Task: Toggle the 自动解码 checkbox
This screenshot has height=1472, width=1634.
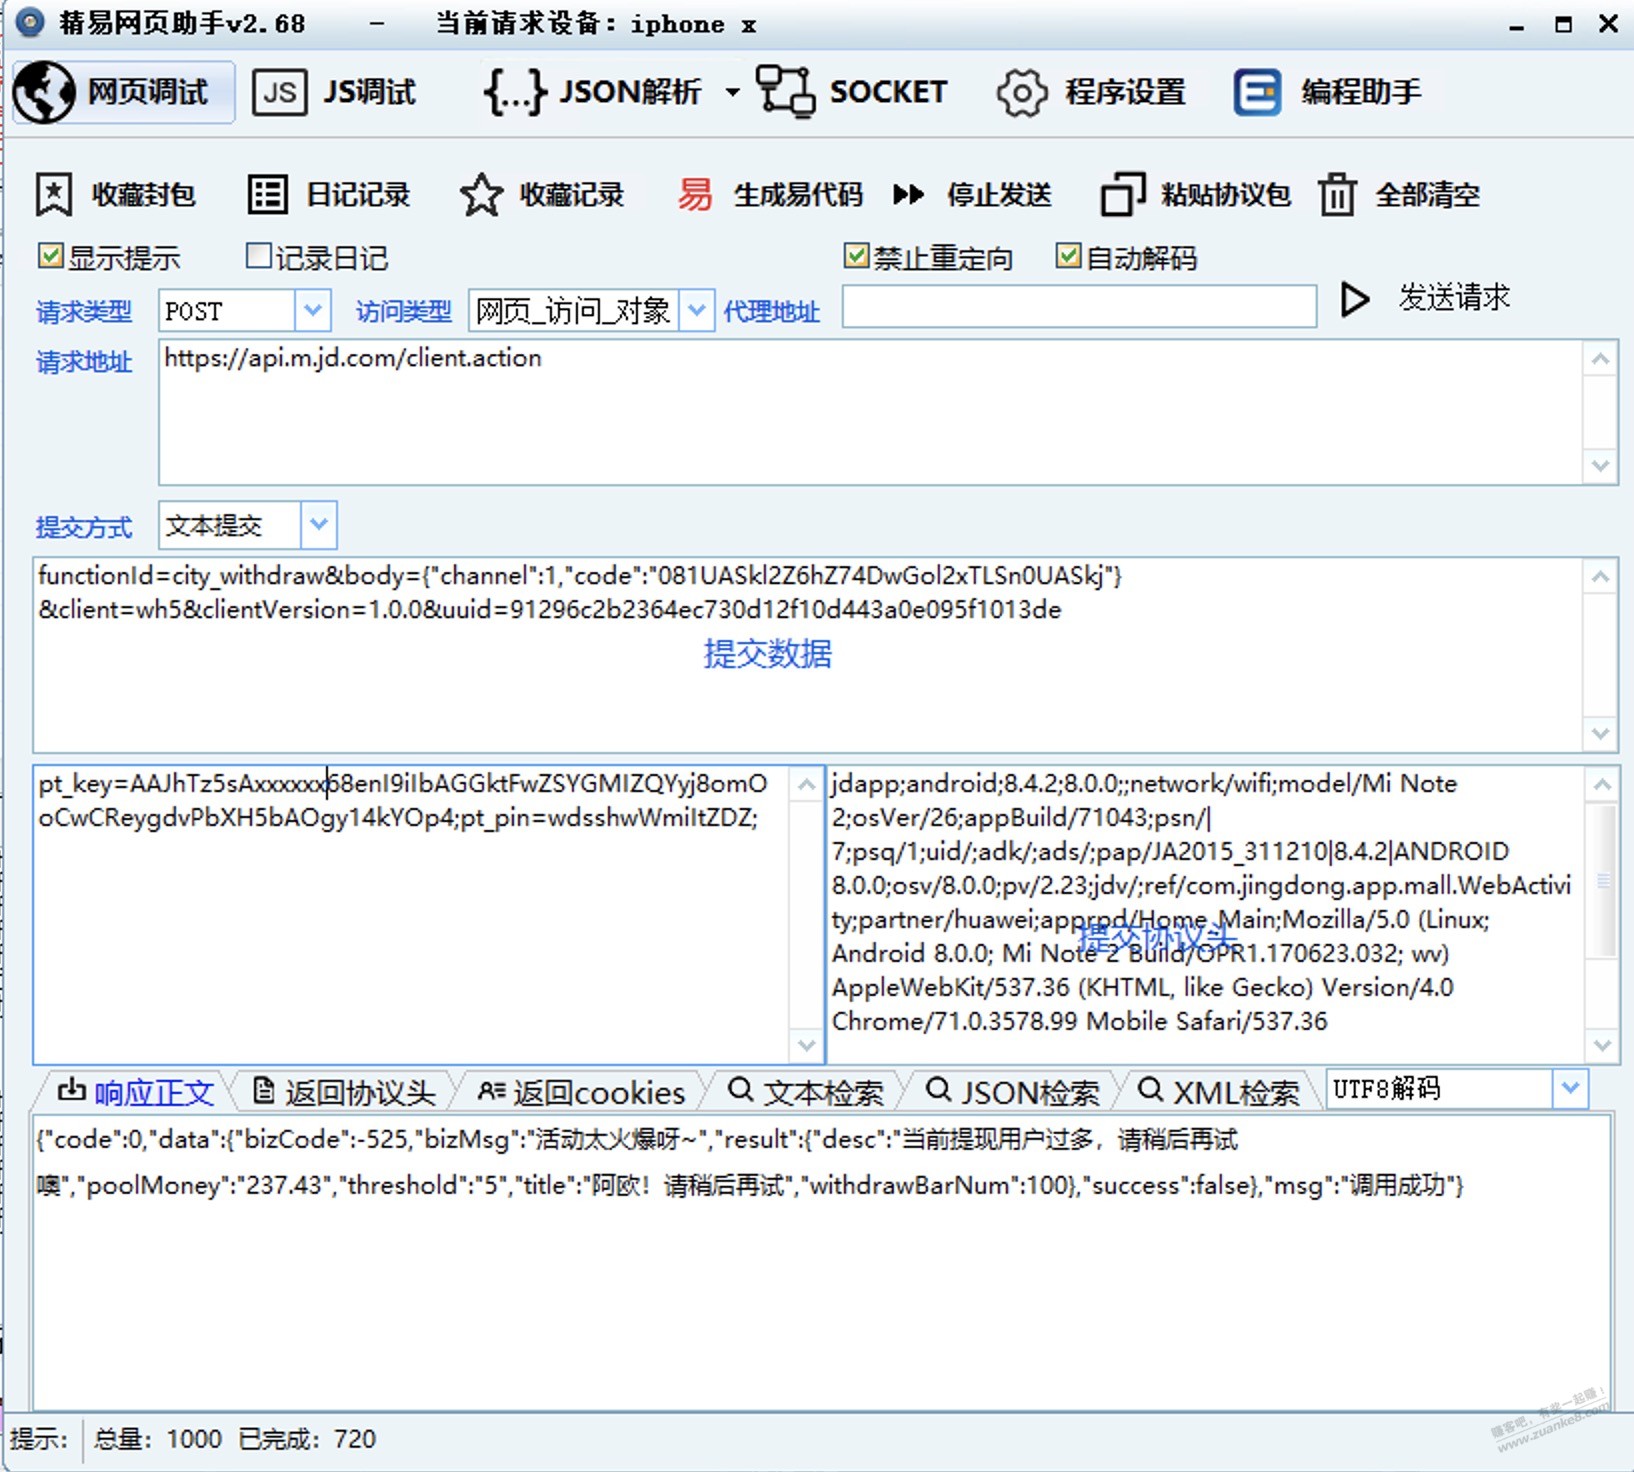Action: [x=1068, y=256]
